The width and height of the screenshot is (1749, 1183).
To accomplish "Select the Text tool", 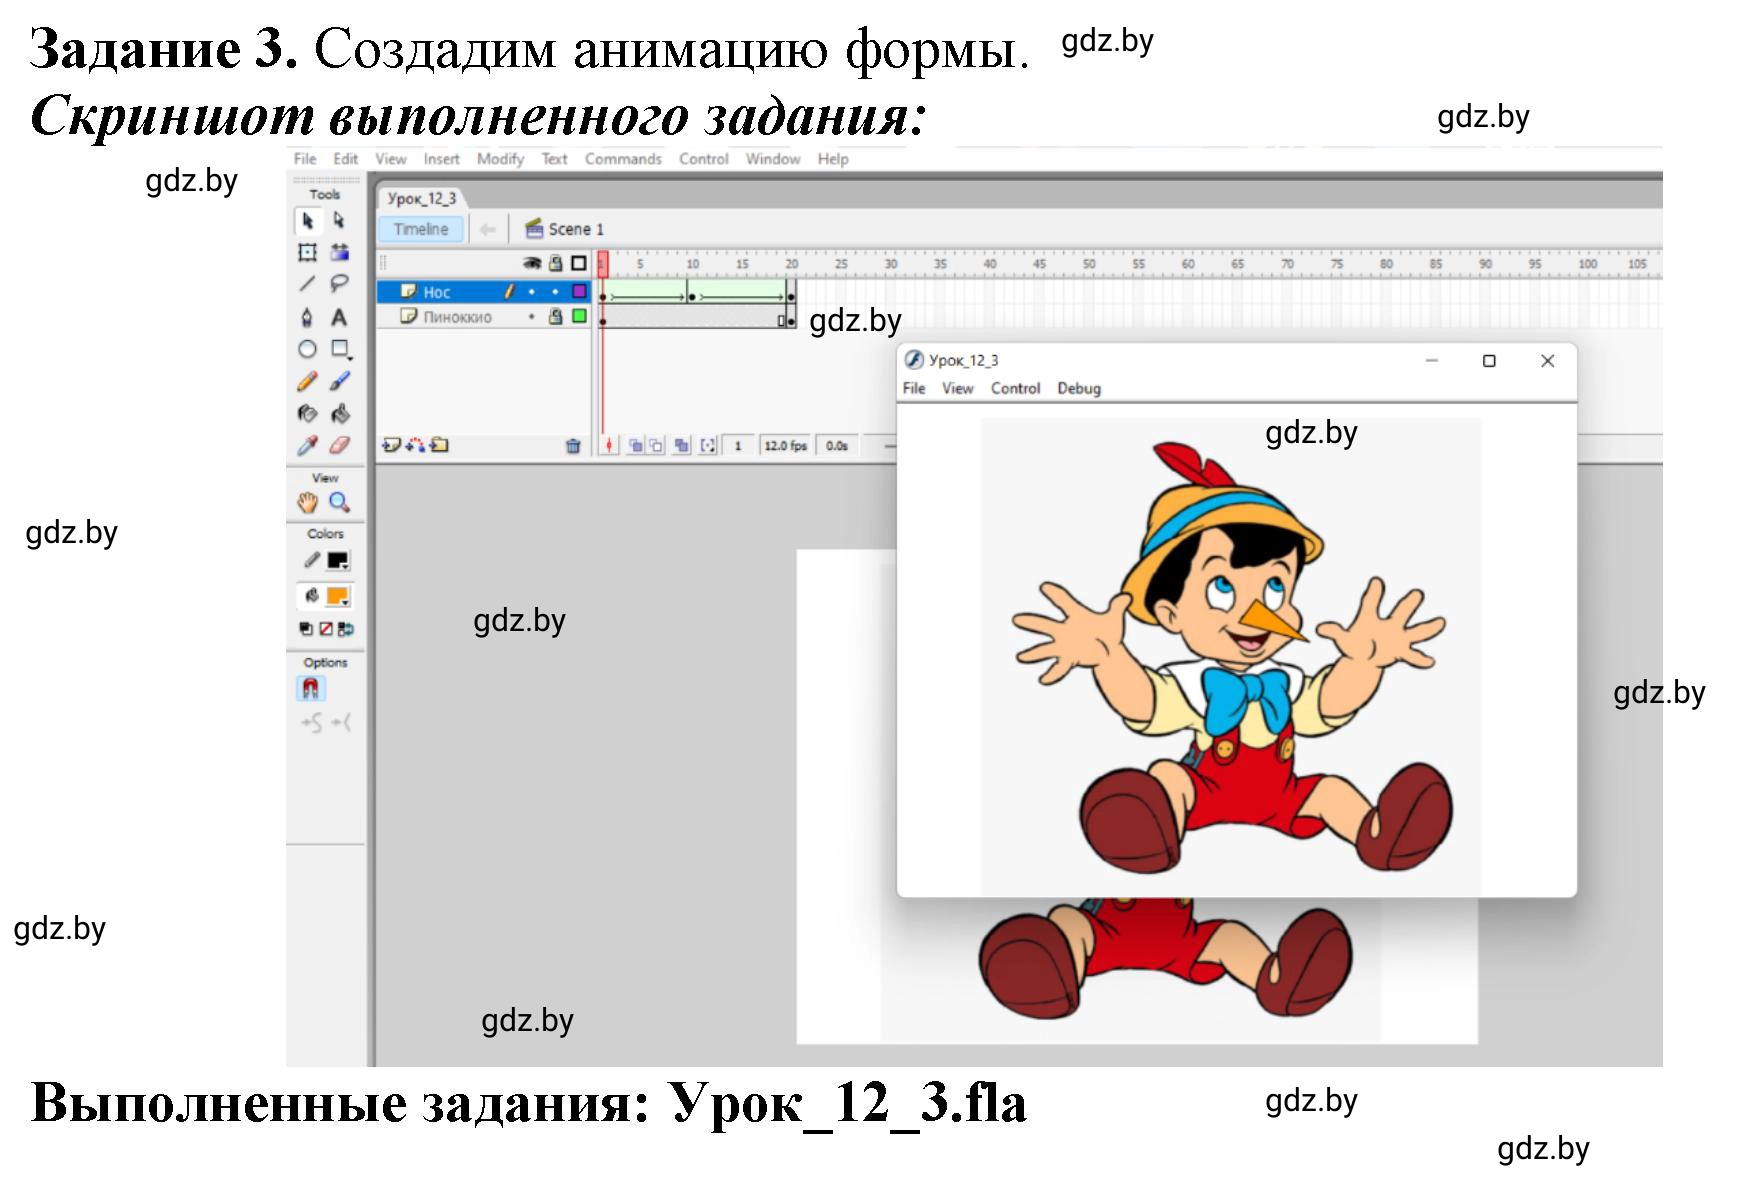I will click(x=340, y=317).
